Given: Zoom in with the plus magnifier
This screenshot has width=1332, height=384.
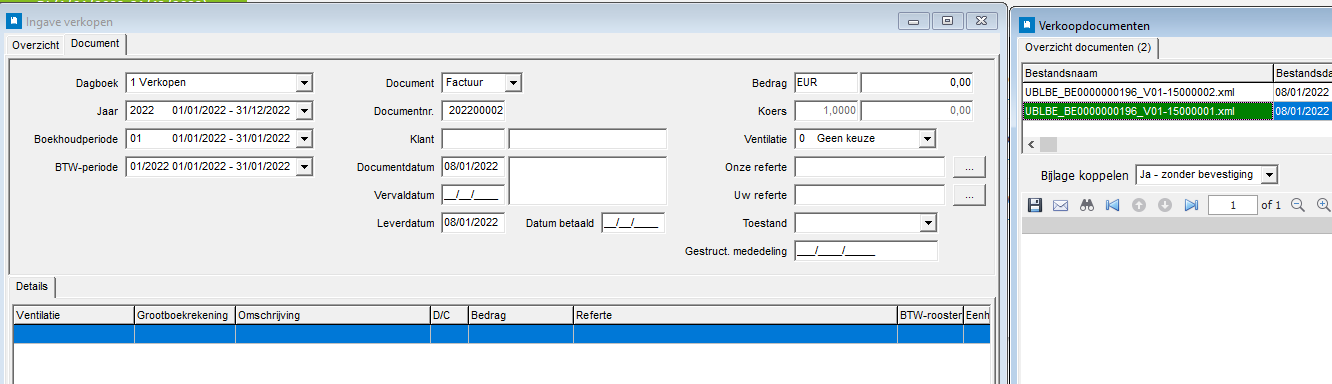Looking at the screenshot, I should pos(1323,205).
